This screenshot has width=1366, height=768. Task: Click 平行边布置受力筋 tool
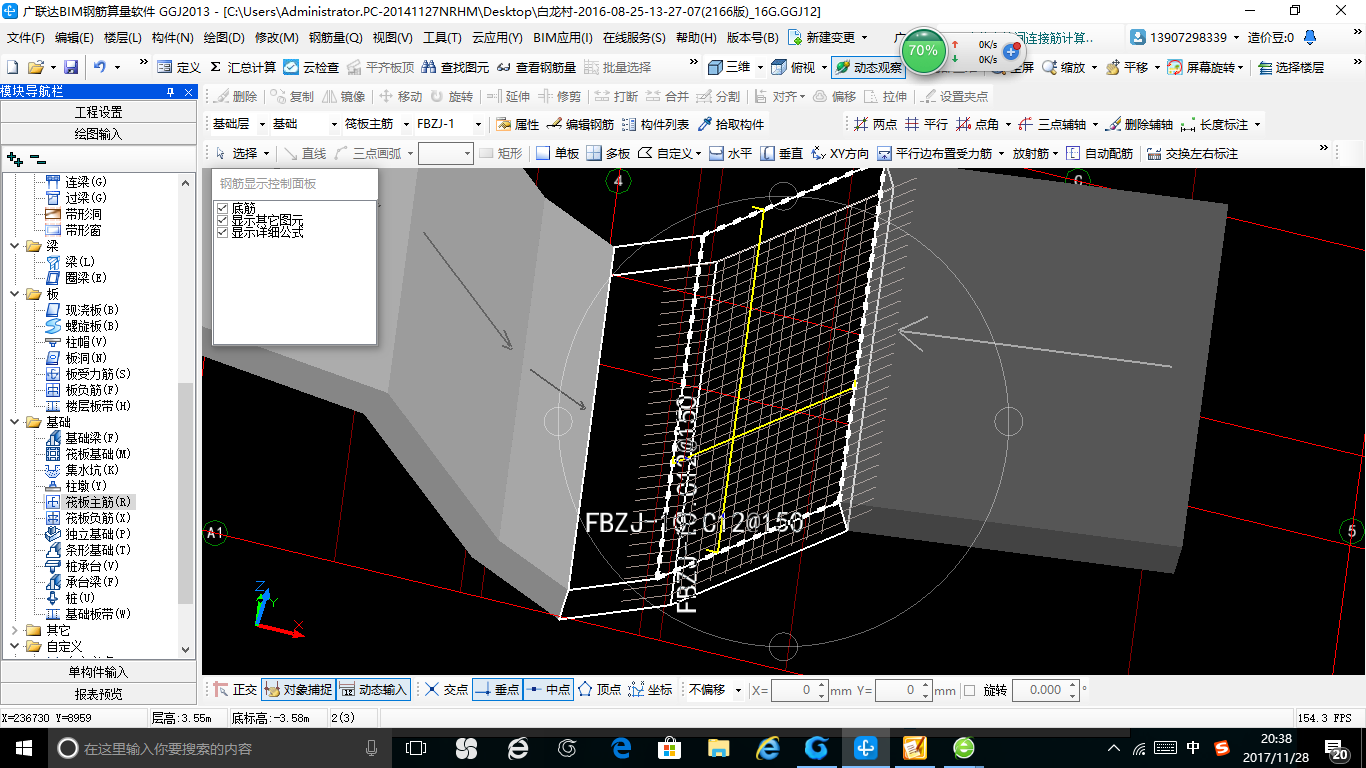pyautogui.click(x=934, y=153)
